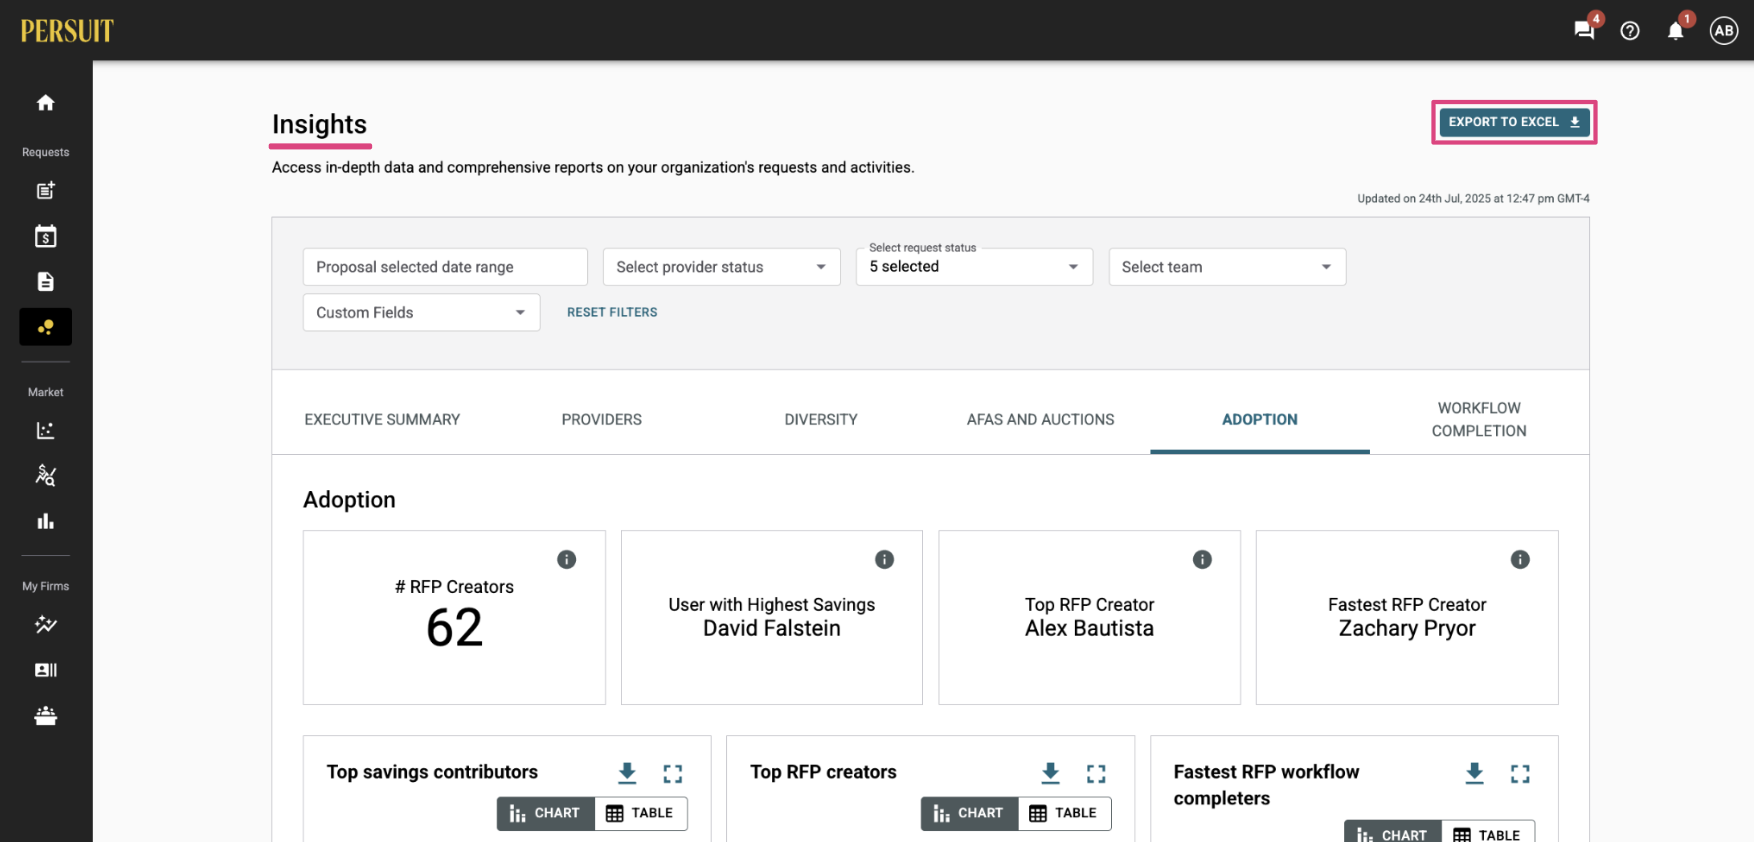Click the Proposal selected date range field
This screenshot has height=842, width=1754.
445,267
